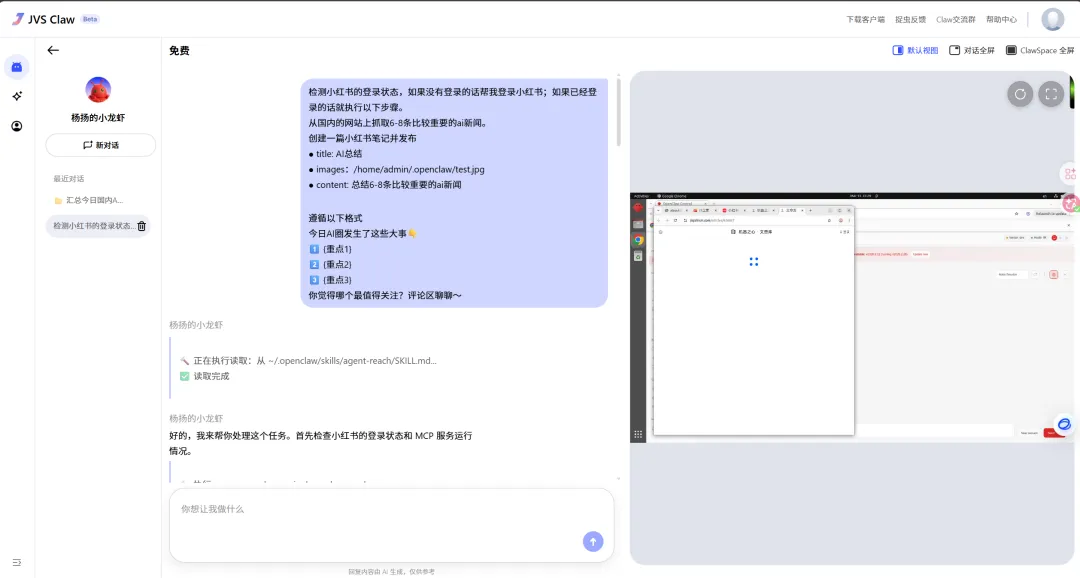
Task: Switch to 默认视图 layout
Action: 915,50
